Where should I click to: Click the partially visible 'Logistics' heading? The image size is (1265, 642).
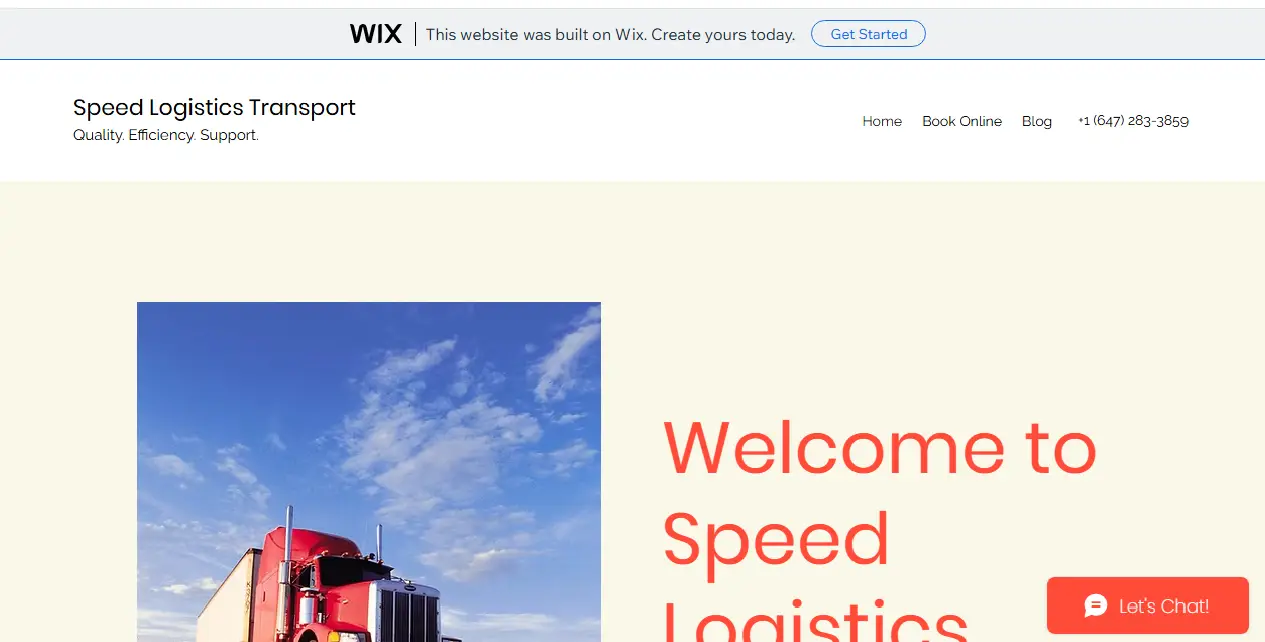pyautogui.click(x=816, y=620)
